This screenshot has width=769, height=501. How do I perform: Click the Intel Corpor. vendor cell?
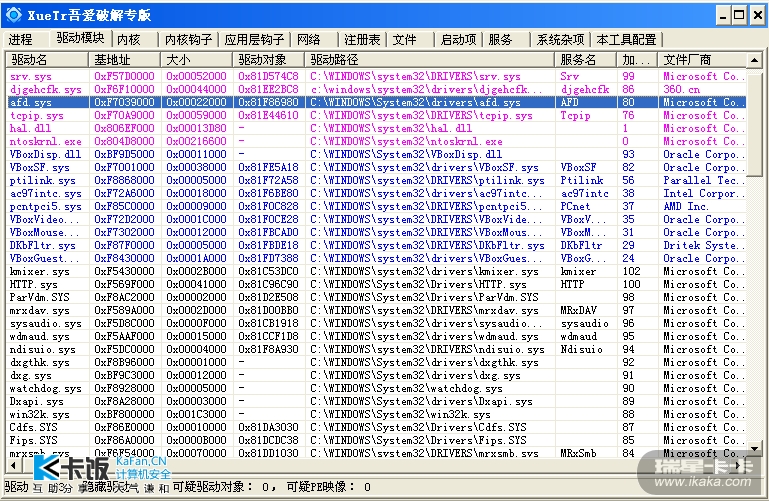pyautogui.click(x=704, y=194)
